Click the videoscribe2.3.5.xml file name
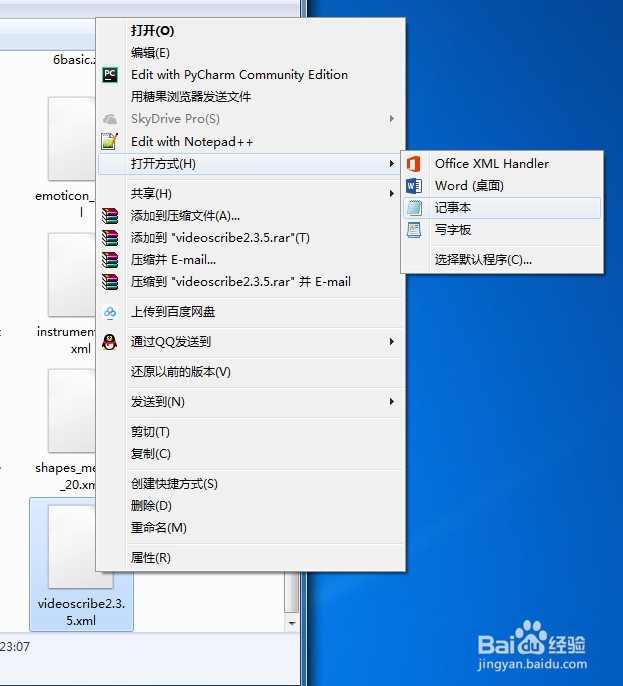This screenshot has width=623, height=686. (x=81, y=612)
